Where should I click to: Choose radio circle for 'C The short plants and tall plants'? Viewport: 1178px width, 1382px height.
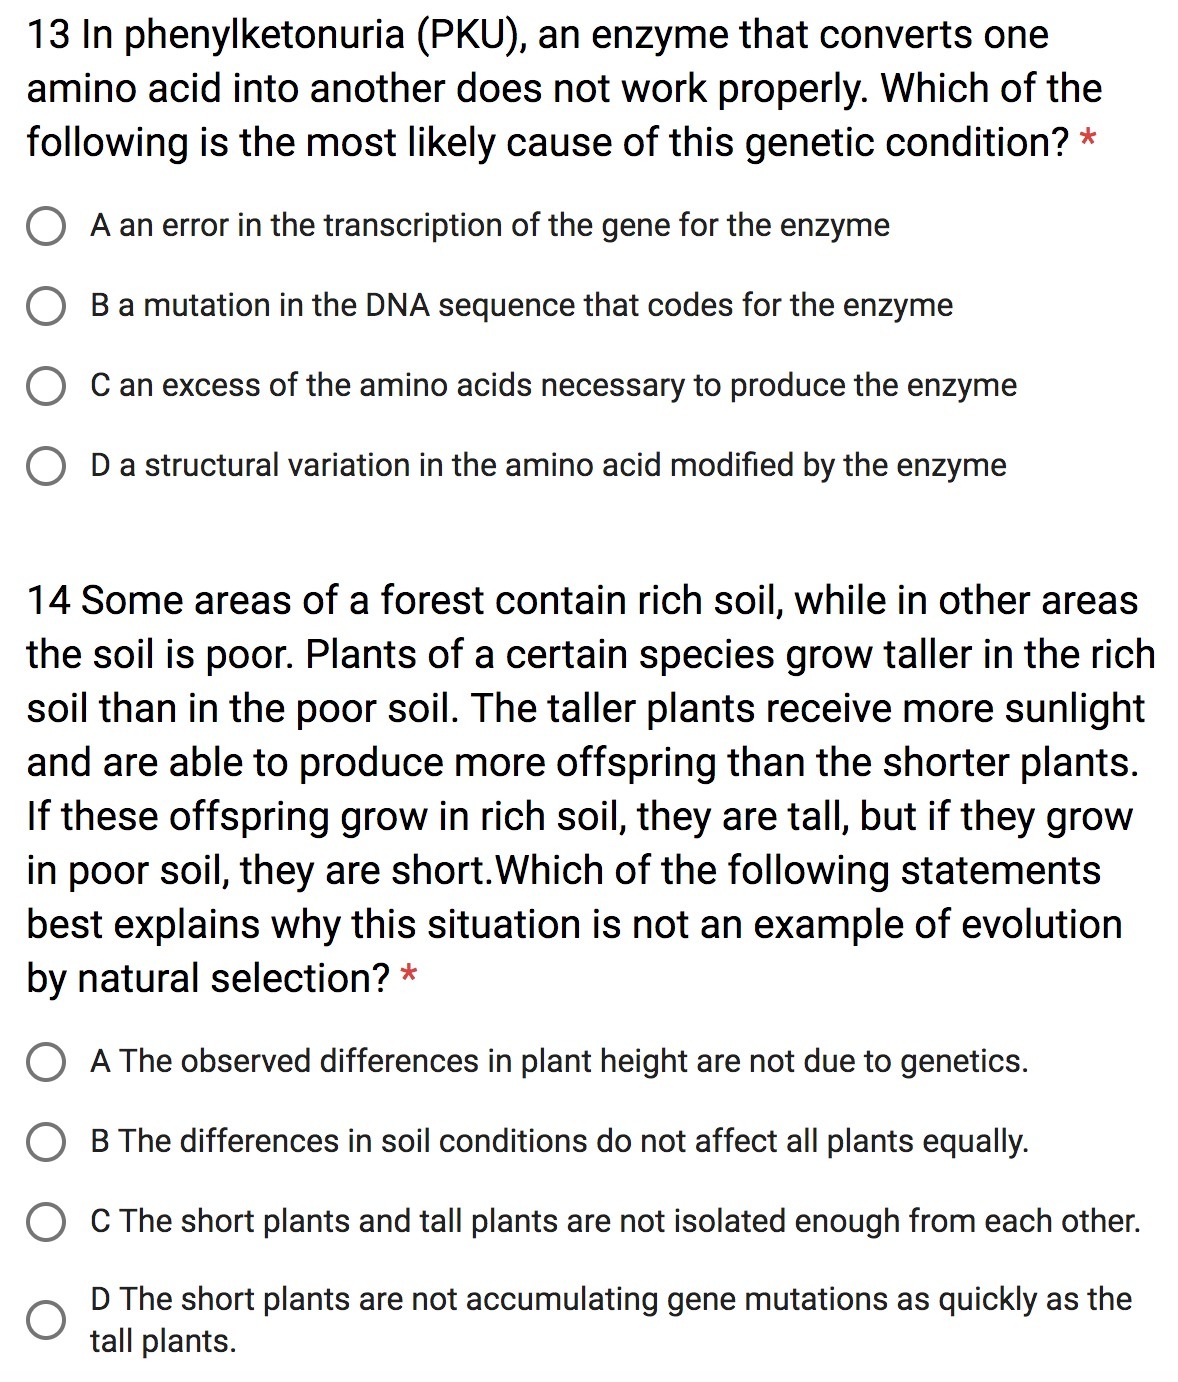point(46,1222)
